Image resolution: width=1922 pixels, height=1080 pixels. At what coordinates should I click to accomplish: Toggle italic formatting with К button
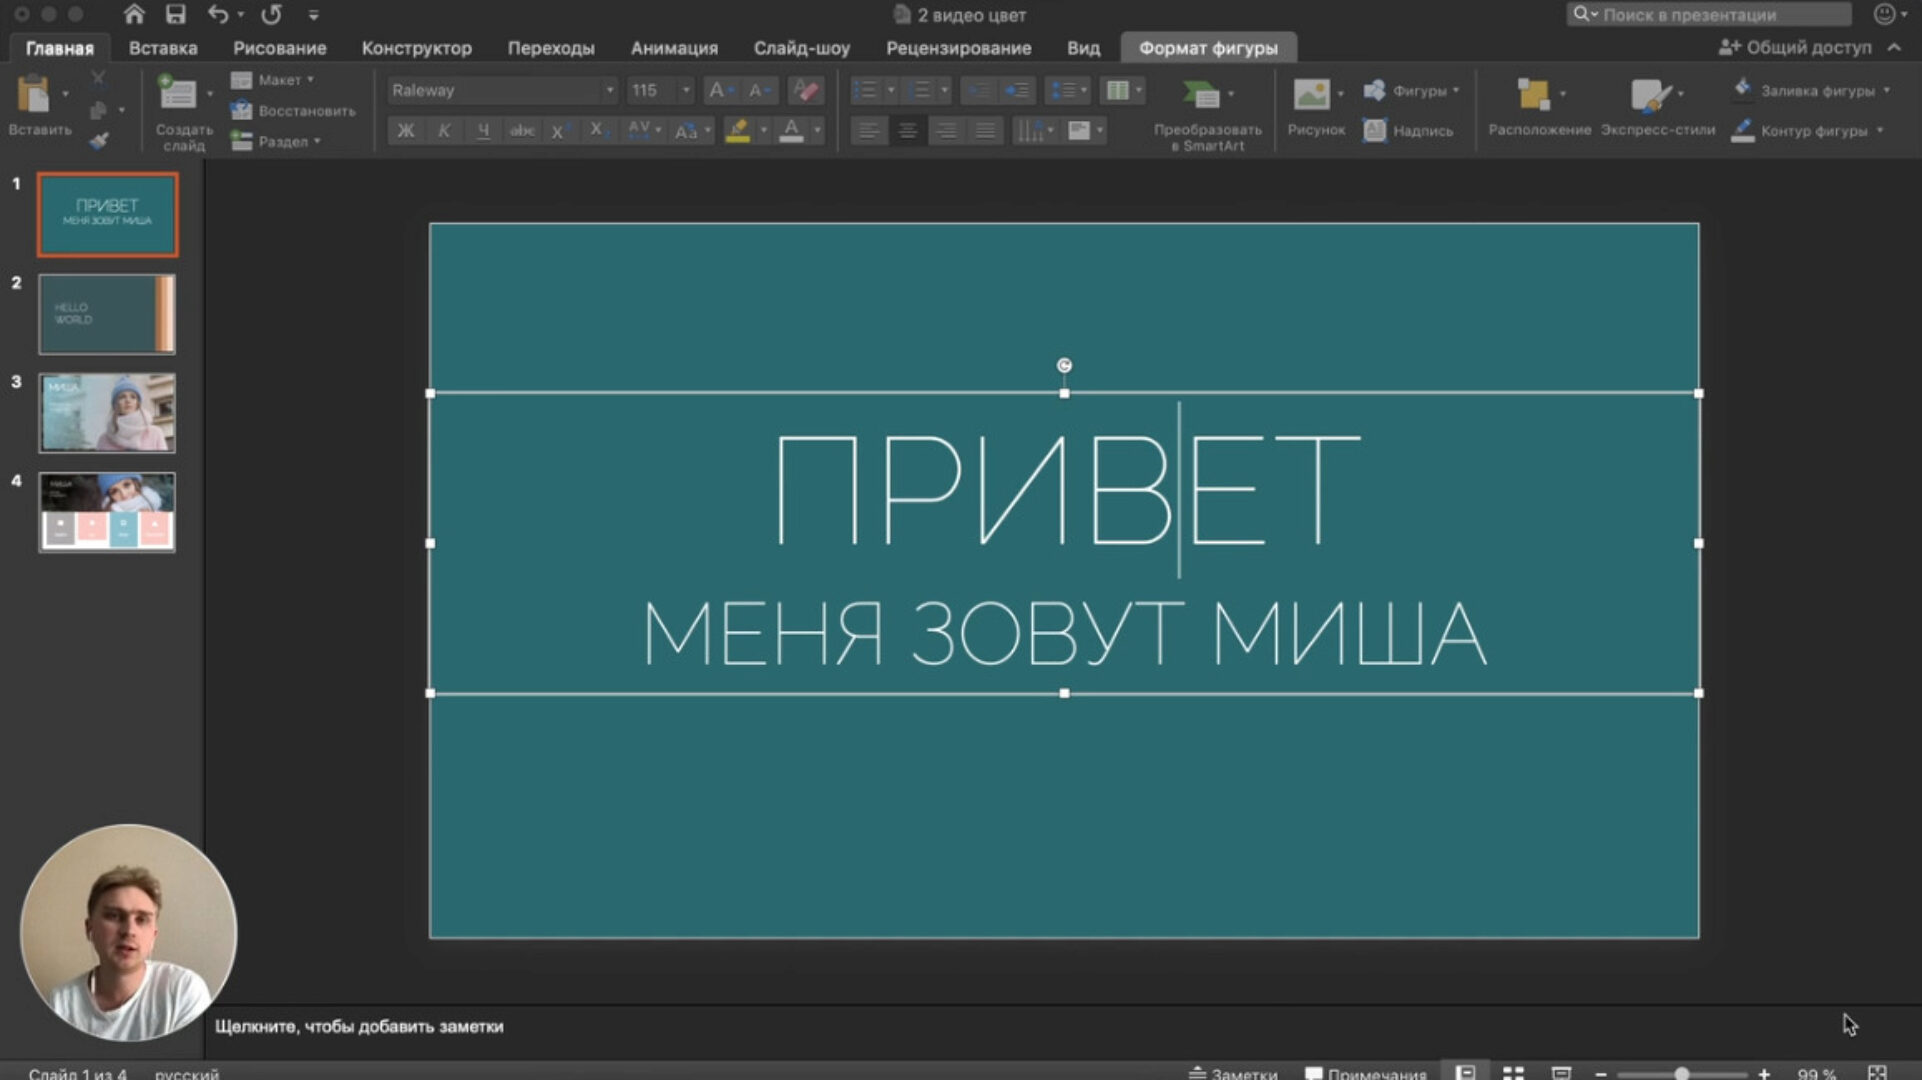pyautogui.click(x=444, y=130)
